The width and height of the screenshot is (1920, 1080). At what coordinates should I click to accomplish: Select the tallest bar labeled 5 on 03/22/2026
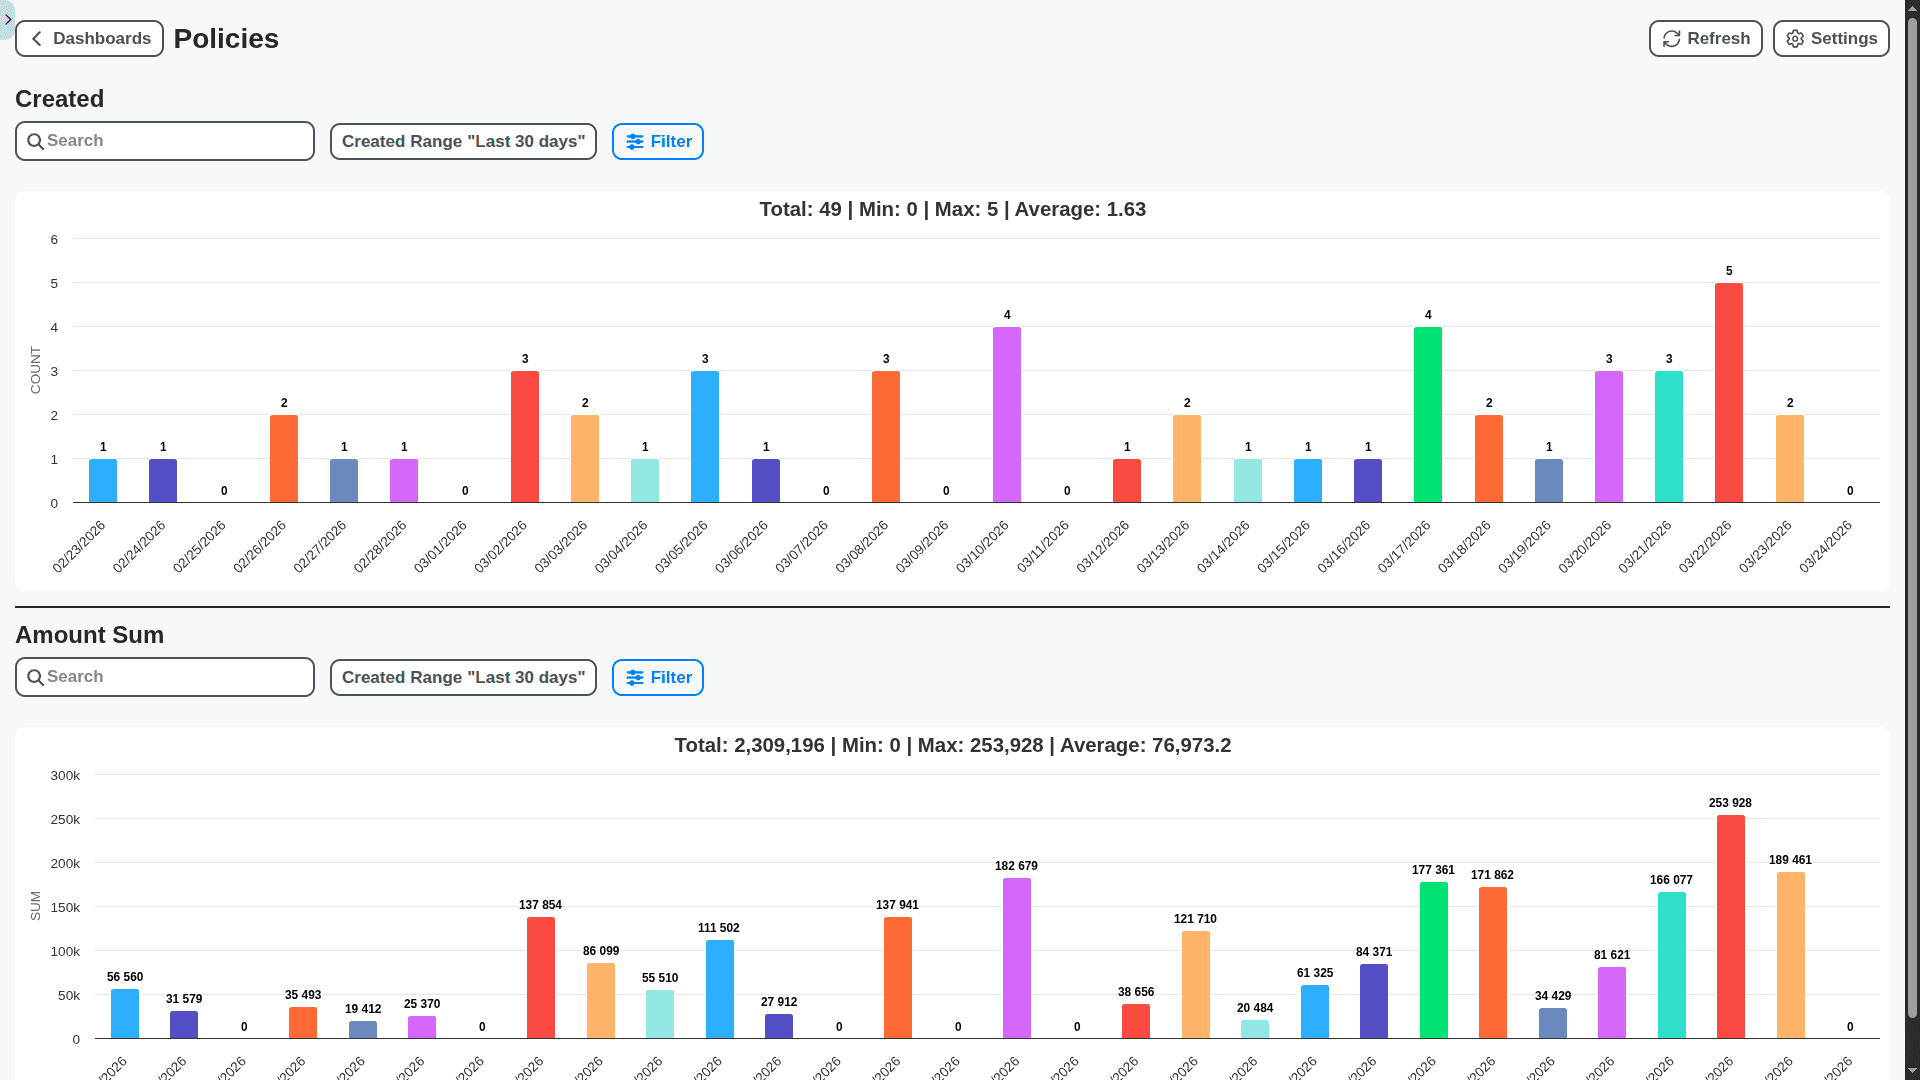coord(1729,390)
